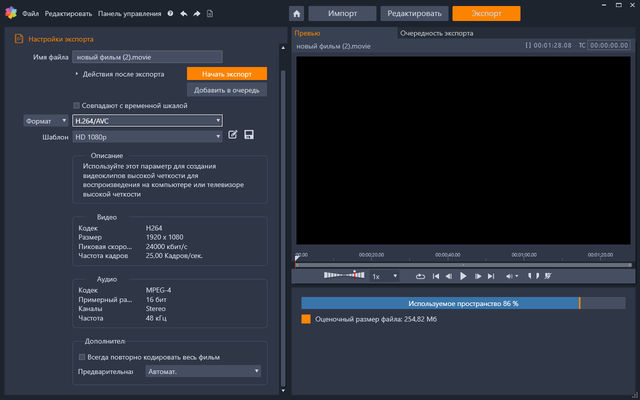This screenshot has height=400, width=640.
Task: Click 'Добавить в очередь' button
Action: coord(226,90)
